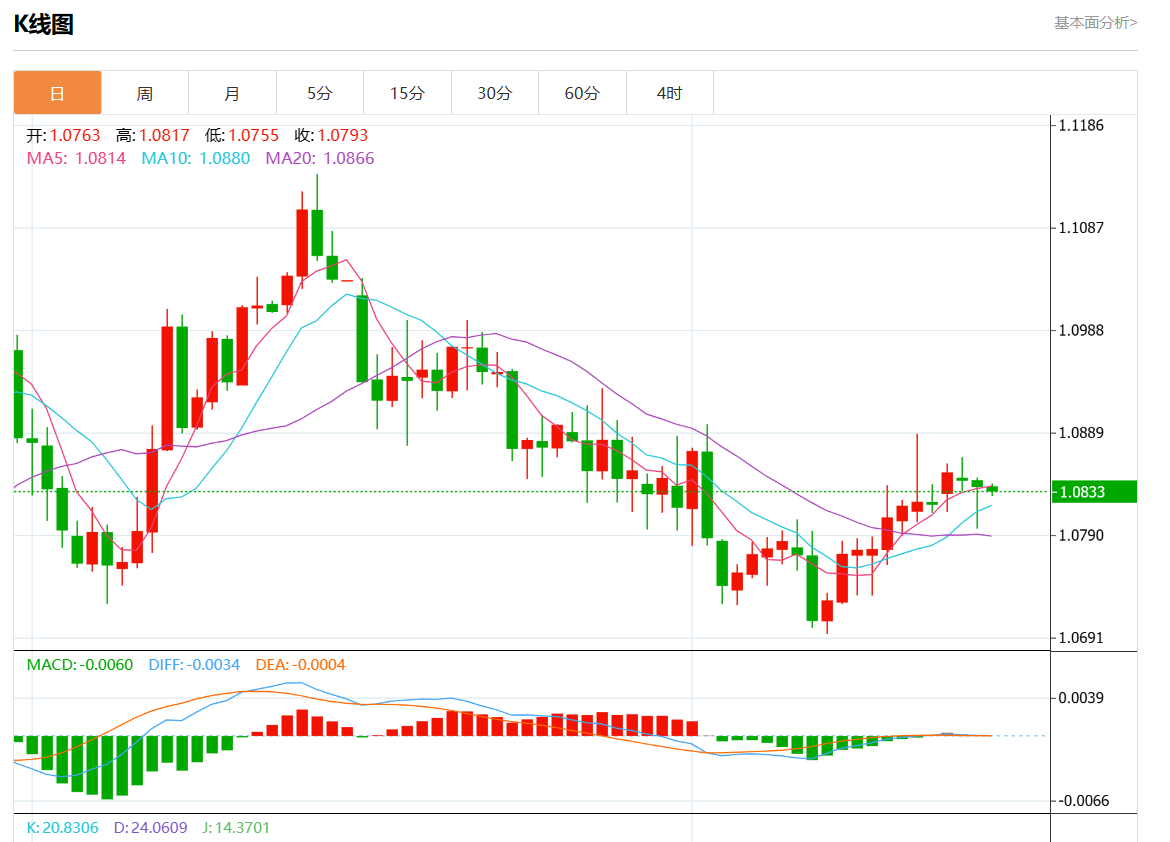Click the MA10: 1.0880 label
The height and width of the screenshot is (842, 1170).
(195, 158)
